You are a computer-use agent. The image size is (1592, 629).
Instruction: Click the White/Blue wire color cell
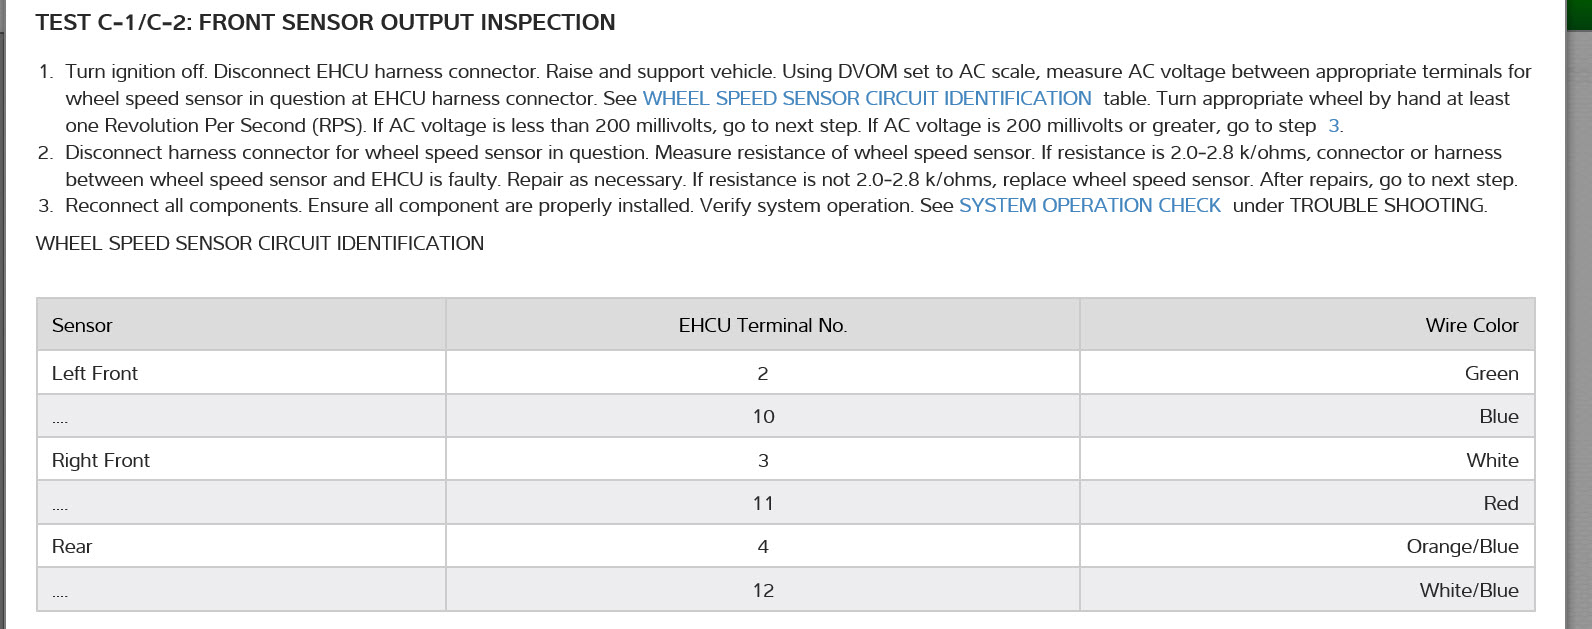pos(1468,590)
